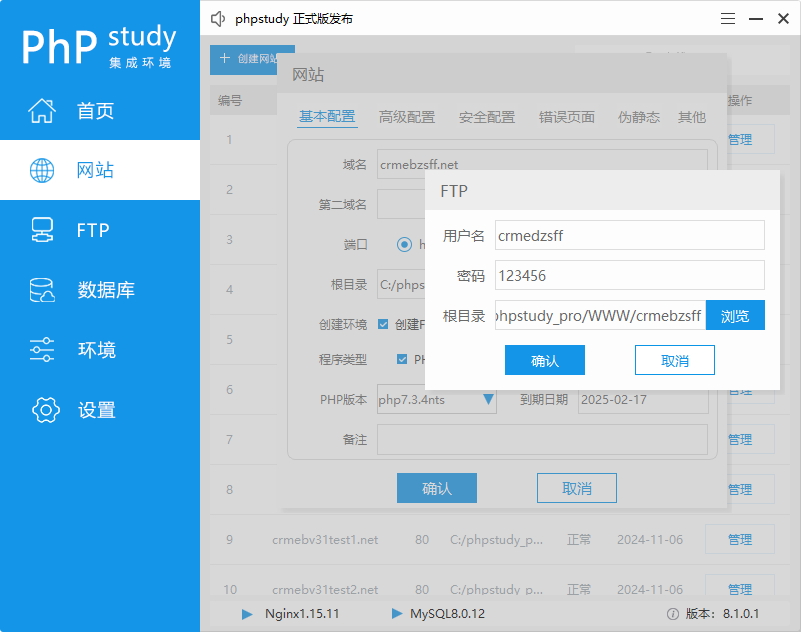The image size is (801, 632).
Task: Select the 端口 http radio button
Action: point(404,244)
